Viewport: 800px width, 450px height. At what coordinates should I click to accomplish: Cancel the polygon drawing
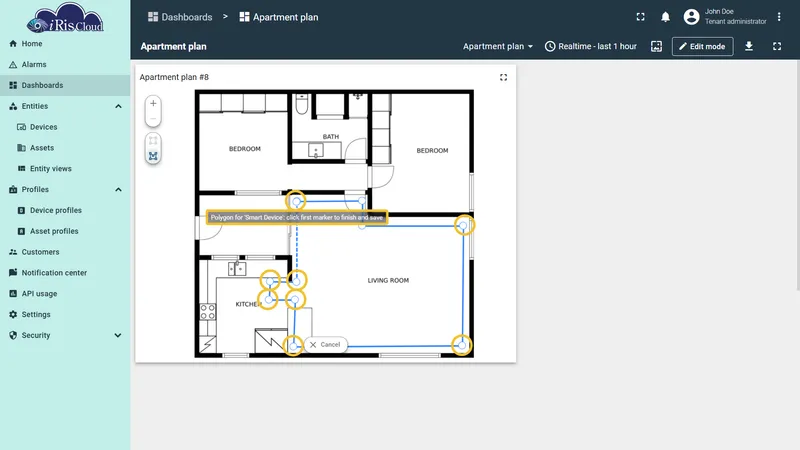(x=326, y=345)
